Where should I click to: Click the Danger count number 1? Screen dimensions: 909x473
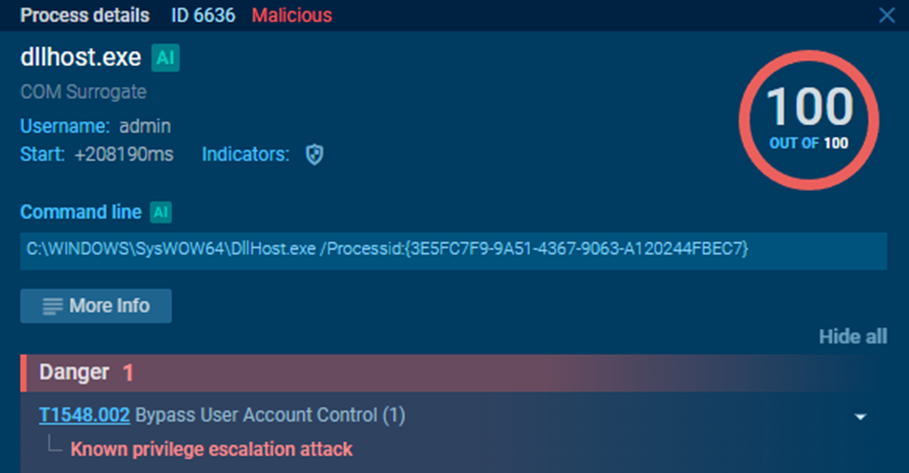coord(128,373)
